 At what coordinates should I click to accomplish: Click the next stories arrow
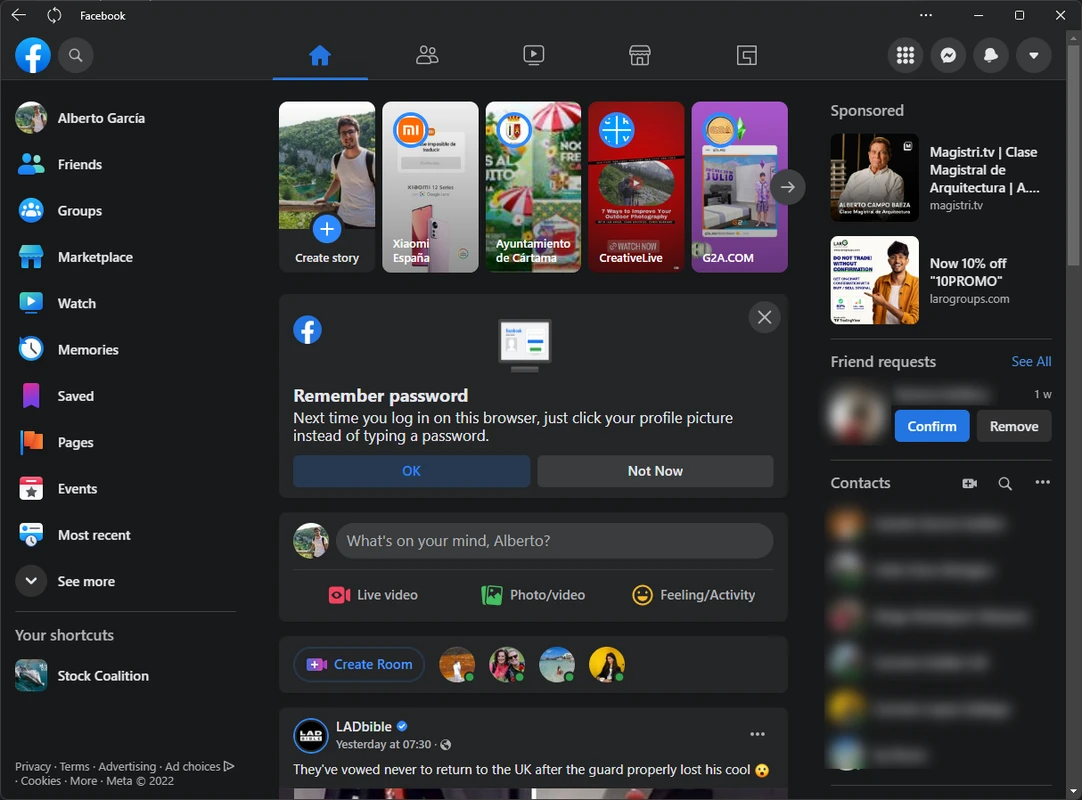point(787,187)
